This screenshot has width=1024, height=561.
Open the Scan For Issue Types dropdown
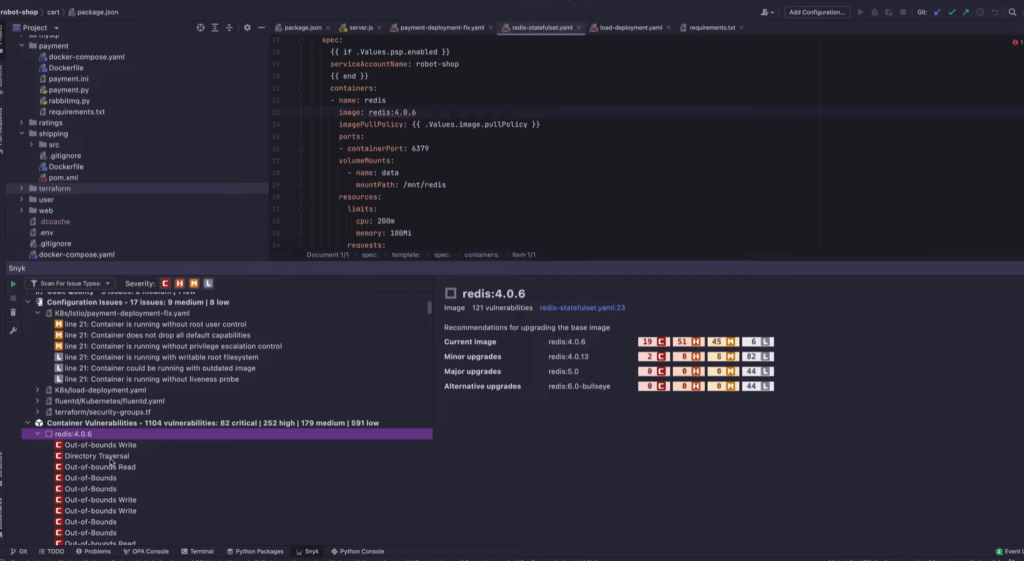click(70, 284)
